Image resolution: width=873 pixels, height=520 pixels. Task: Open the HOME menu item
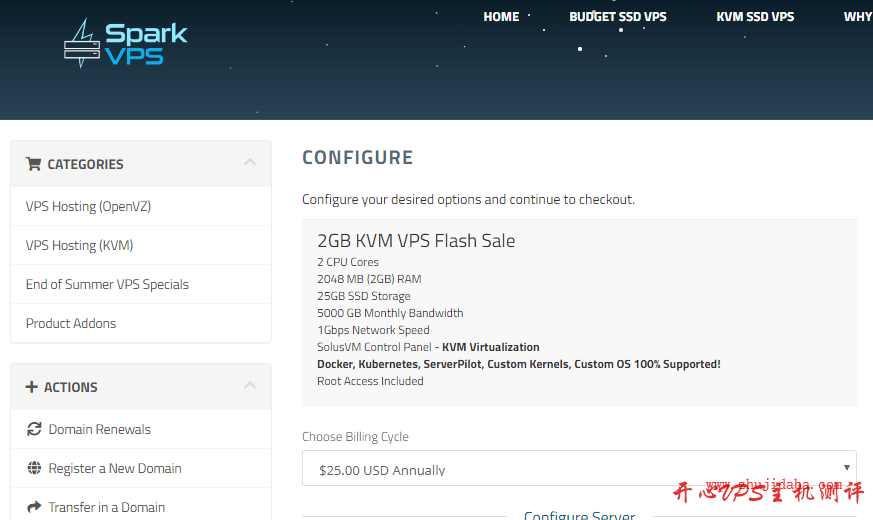point(501,17)
